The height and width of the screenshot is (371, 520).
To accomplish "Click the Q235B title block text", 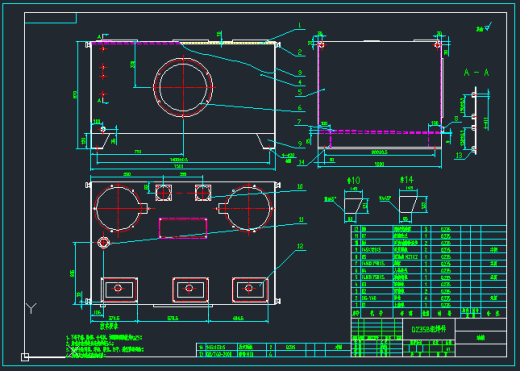I will click(x=428, y=329).
